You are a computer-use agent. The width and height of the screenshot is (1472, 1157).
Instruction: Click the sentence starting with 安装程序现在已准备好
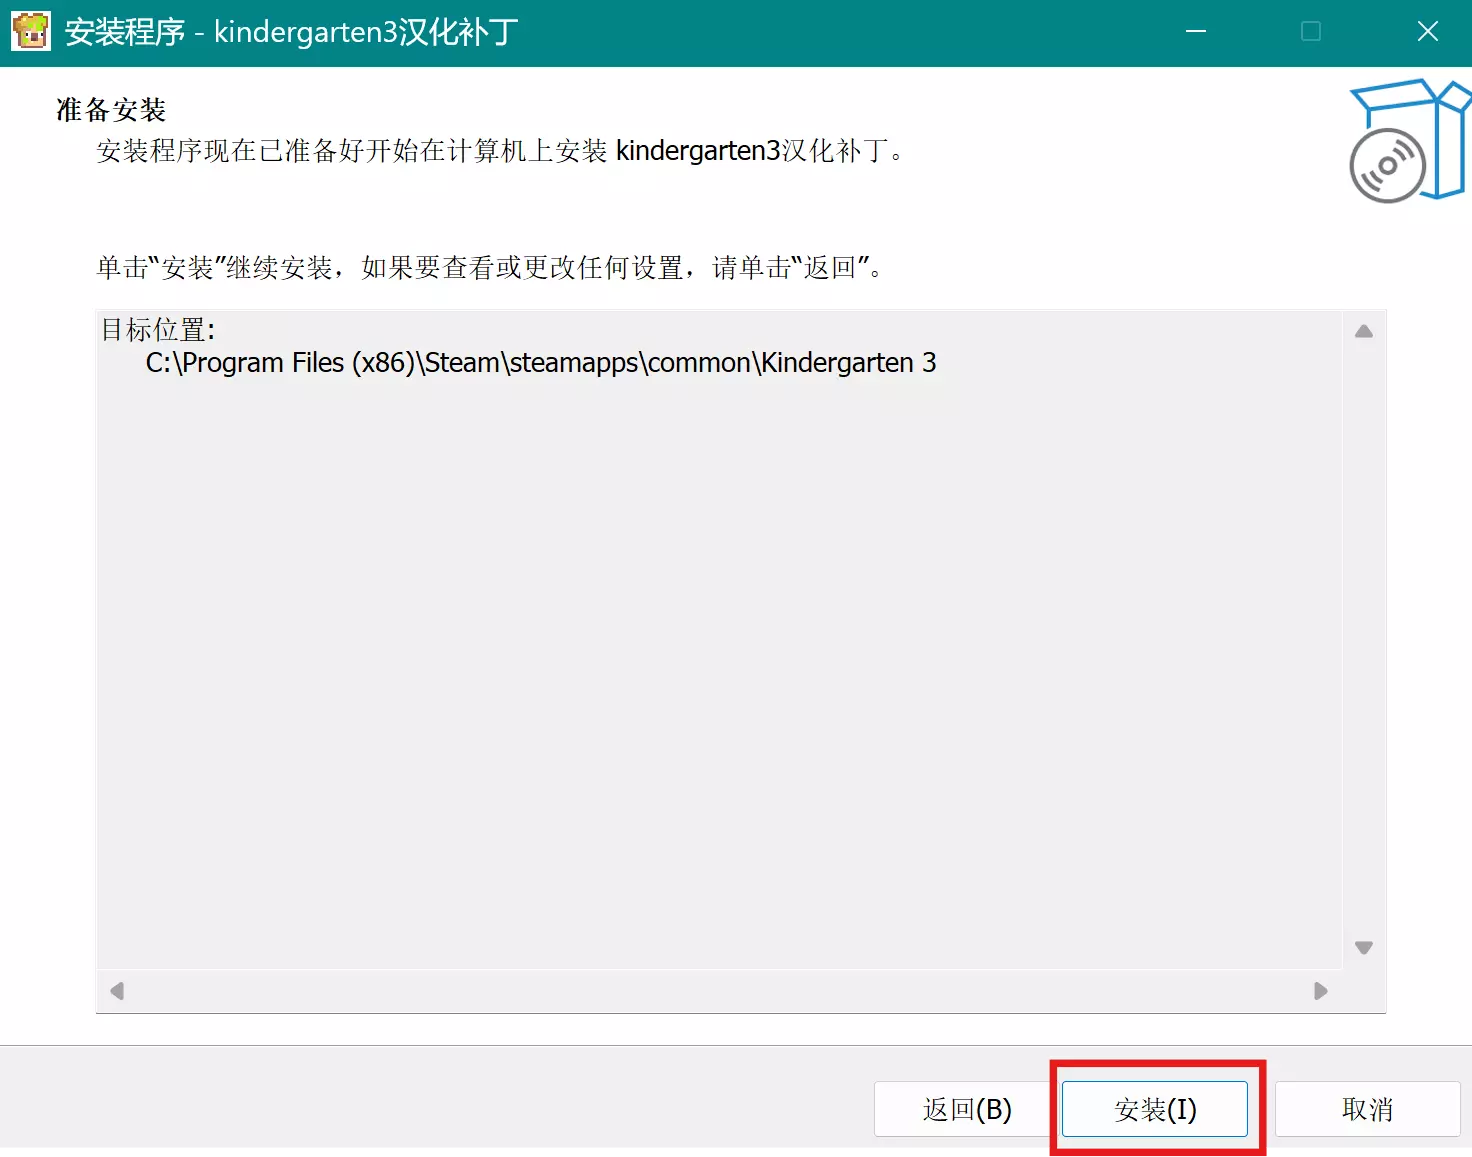pos(501,151)
